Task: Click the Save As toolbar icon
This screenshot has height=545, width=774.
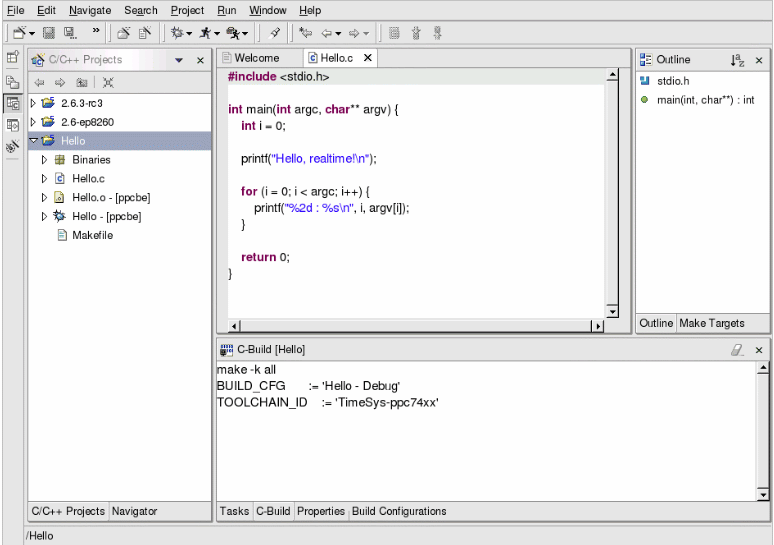Action: tap(70, 33)
